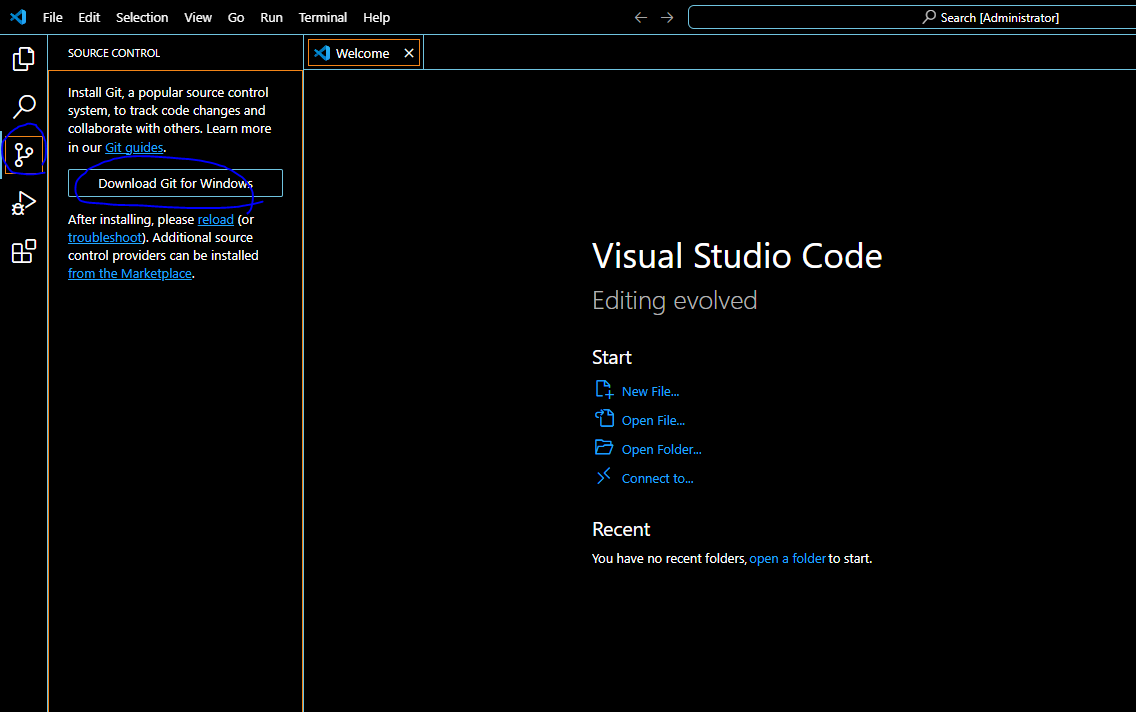The image size is (1136, 712).
Task: Select the Source Control icon in activity bar
Action: [24, 154]
